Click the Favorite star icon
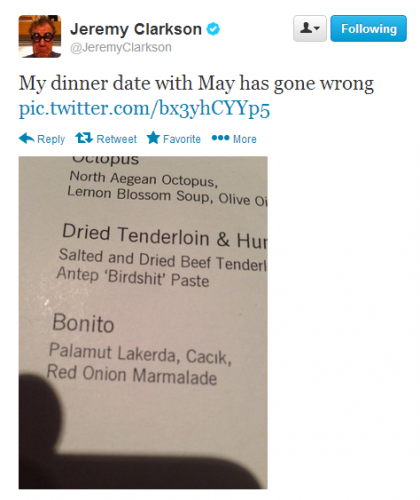Viewport: 420px width, 500px height. (153, 138)
